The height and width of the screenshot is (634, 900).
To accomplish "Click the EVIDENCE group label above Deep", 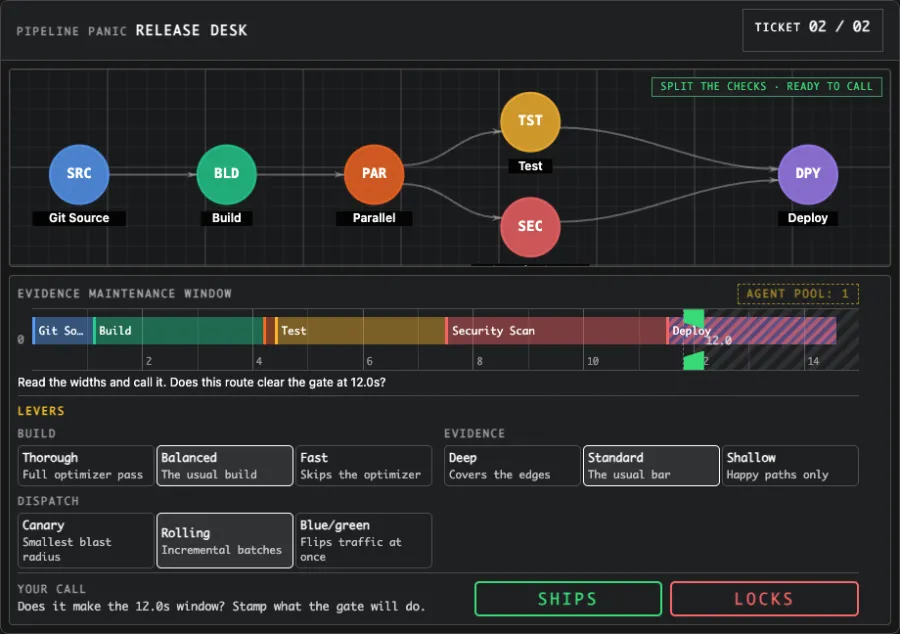I will pyautogui.click(x=474, y=433).
